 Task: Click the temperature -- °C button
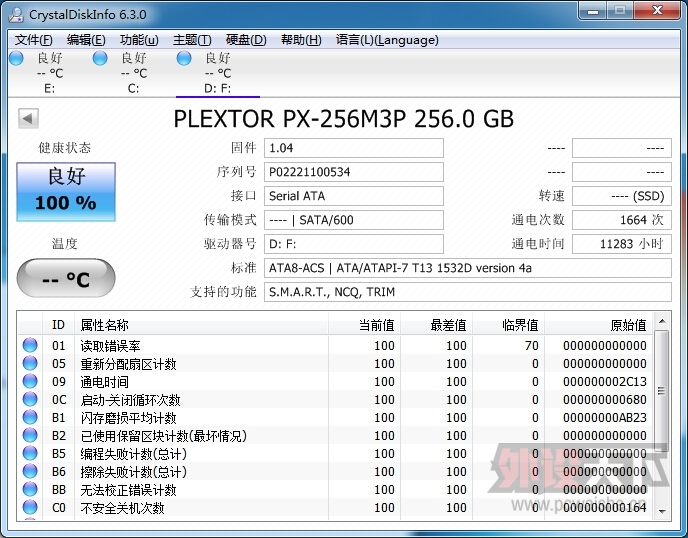pyautogui.click(x=66, y=279)
